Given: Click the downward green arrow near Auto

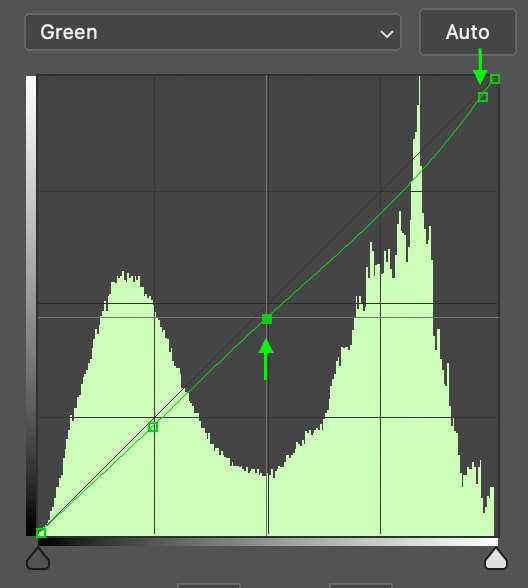Looking at the screenshot, I should (x=480, y=66).
